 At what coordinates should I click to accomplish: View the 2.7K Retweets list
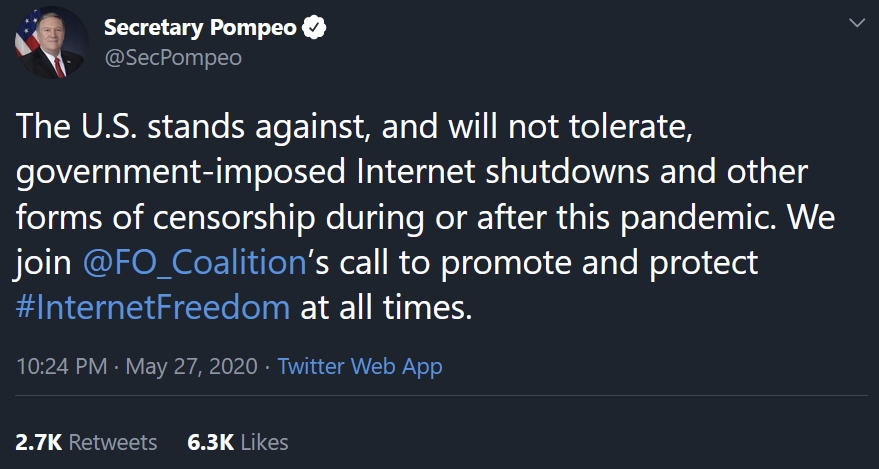pyautogui.click(x=86, y=441)
